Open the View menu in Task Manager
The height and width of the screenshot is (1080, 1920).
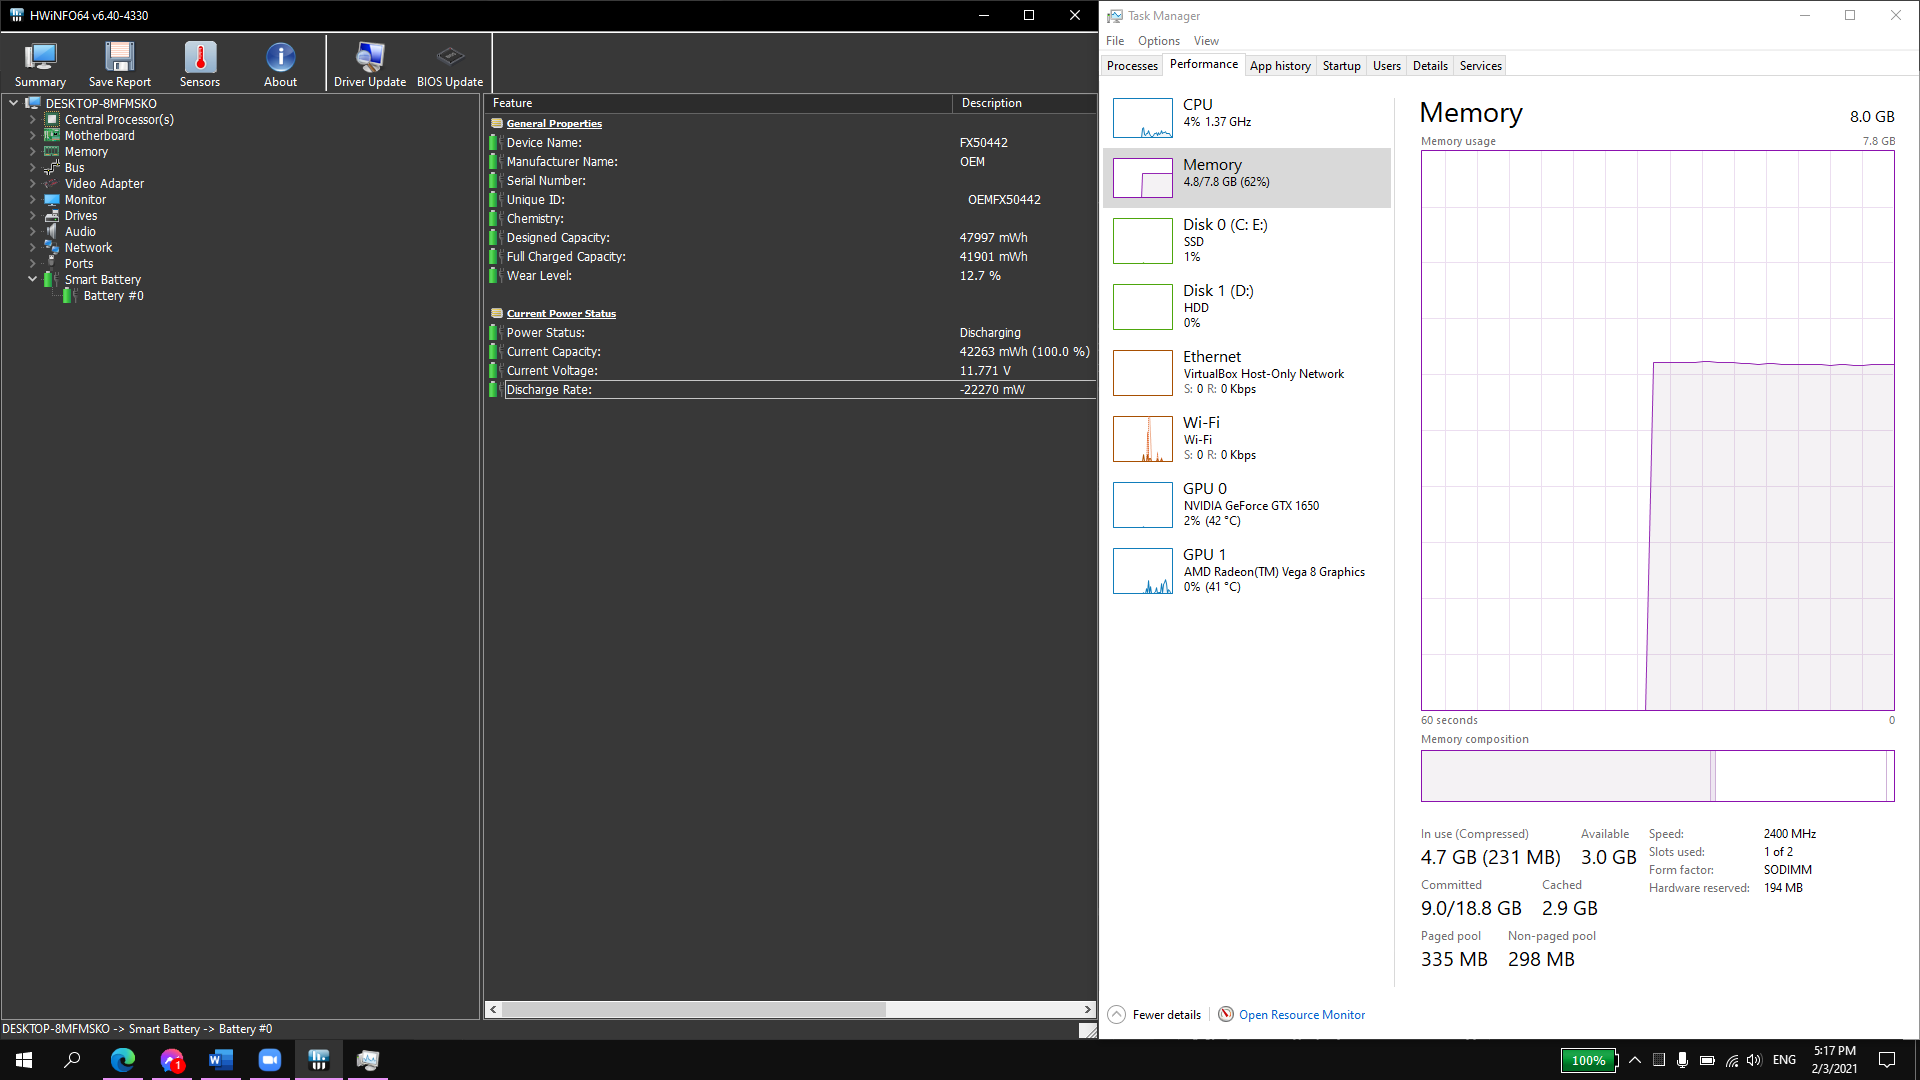pos(1206,41)
